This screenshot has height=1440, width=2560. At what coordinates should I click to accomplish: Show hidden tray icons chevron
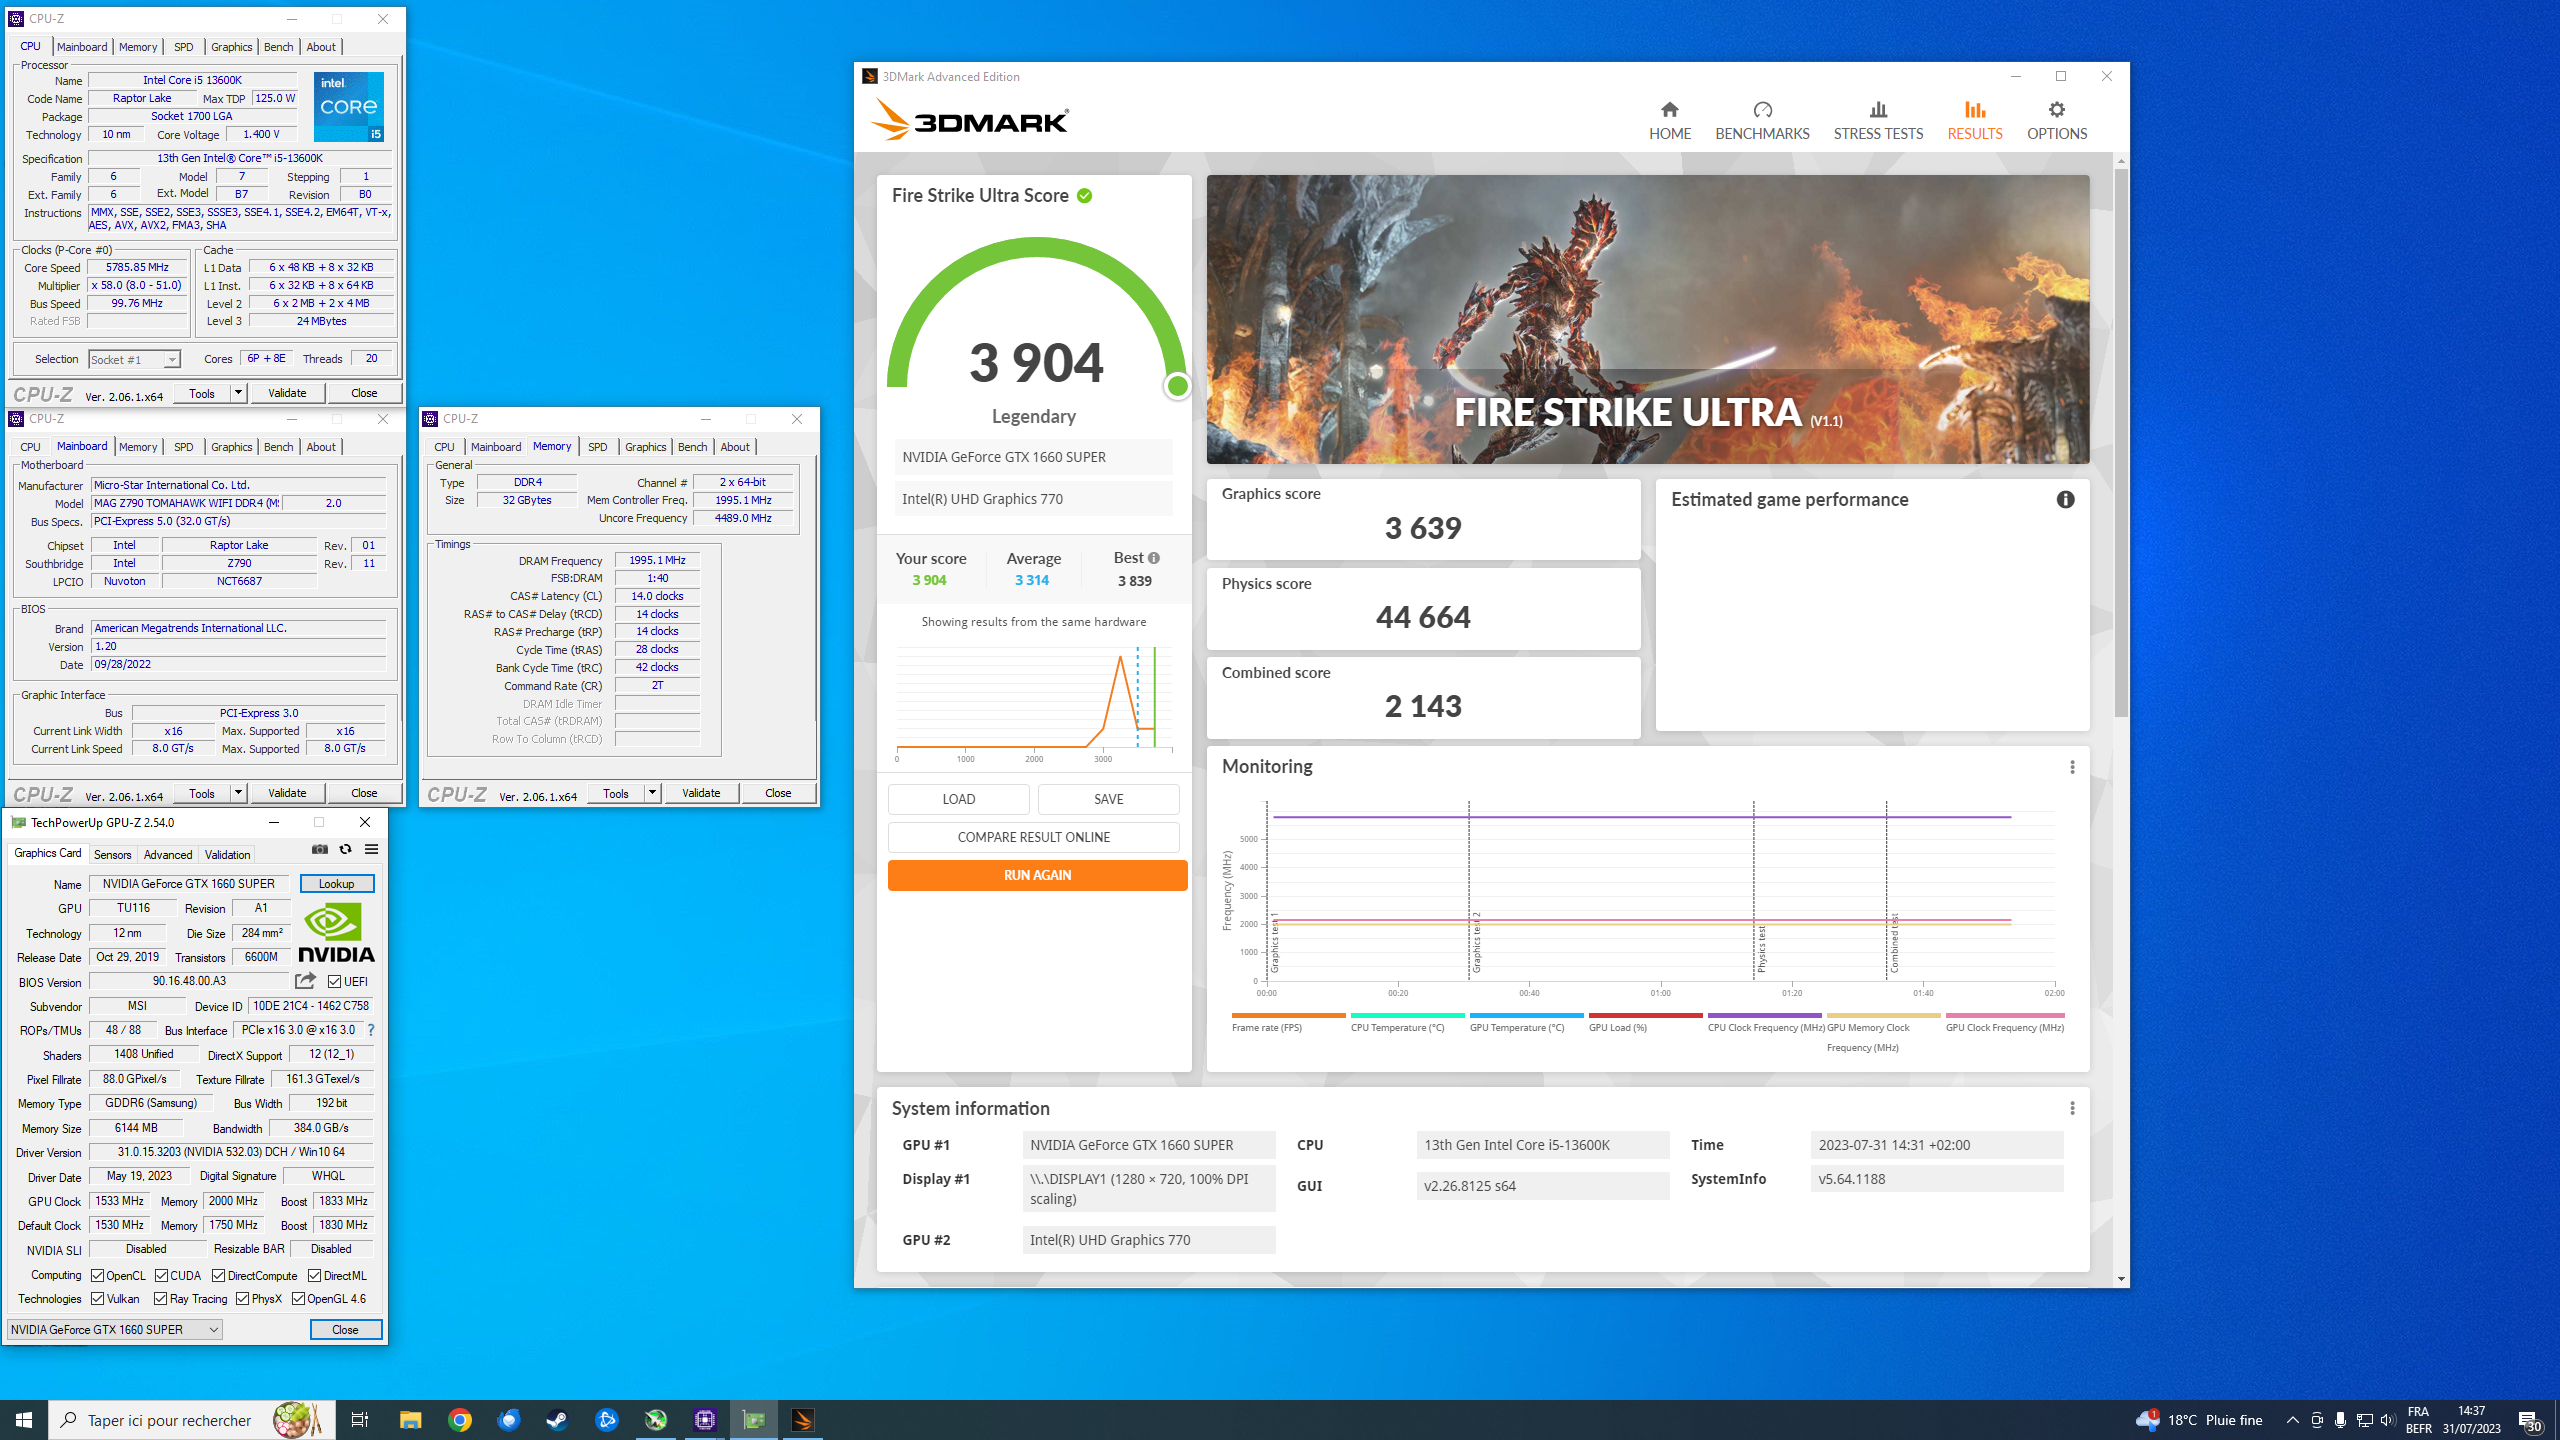(2292, 1420)
